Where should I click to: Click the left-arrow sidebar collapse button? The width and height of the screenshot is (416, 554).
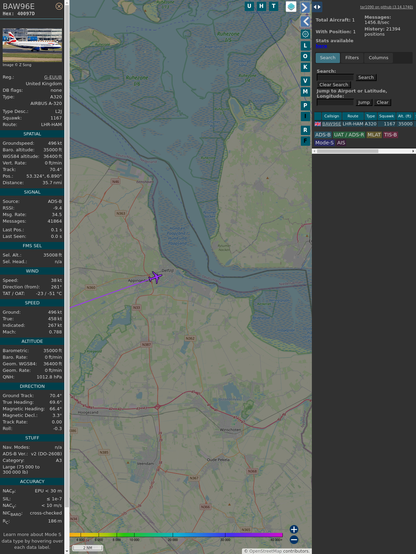tap(305, 22)
